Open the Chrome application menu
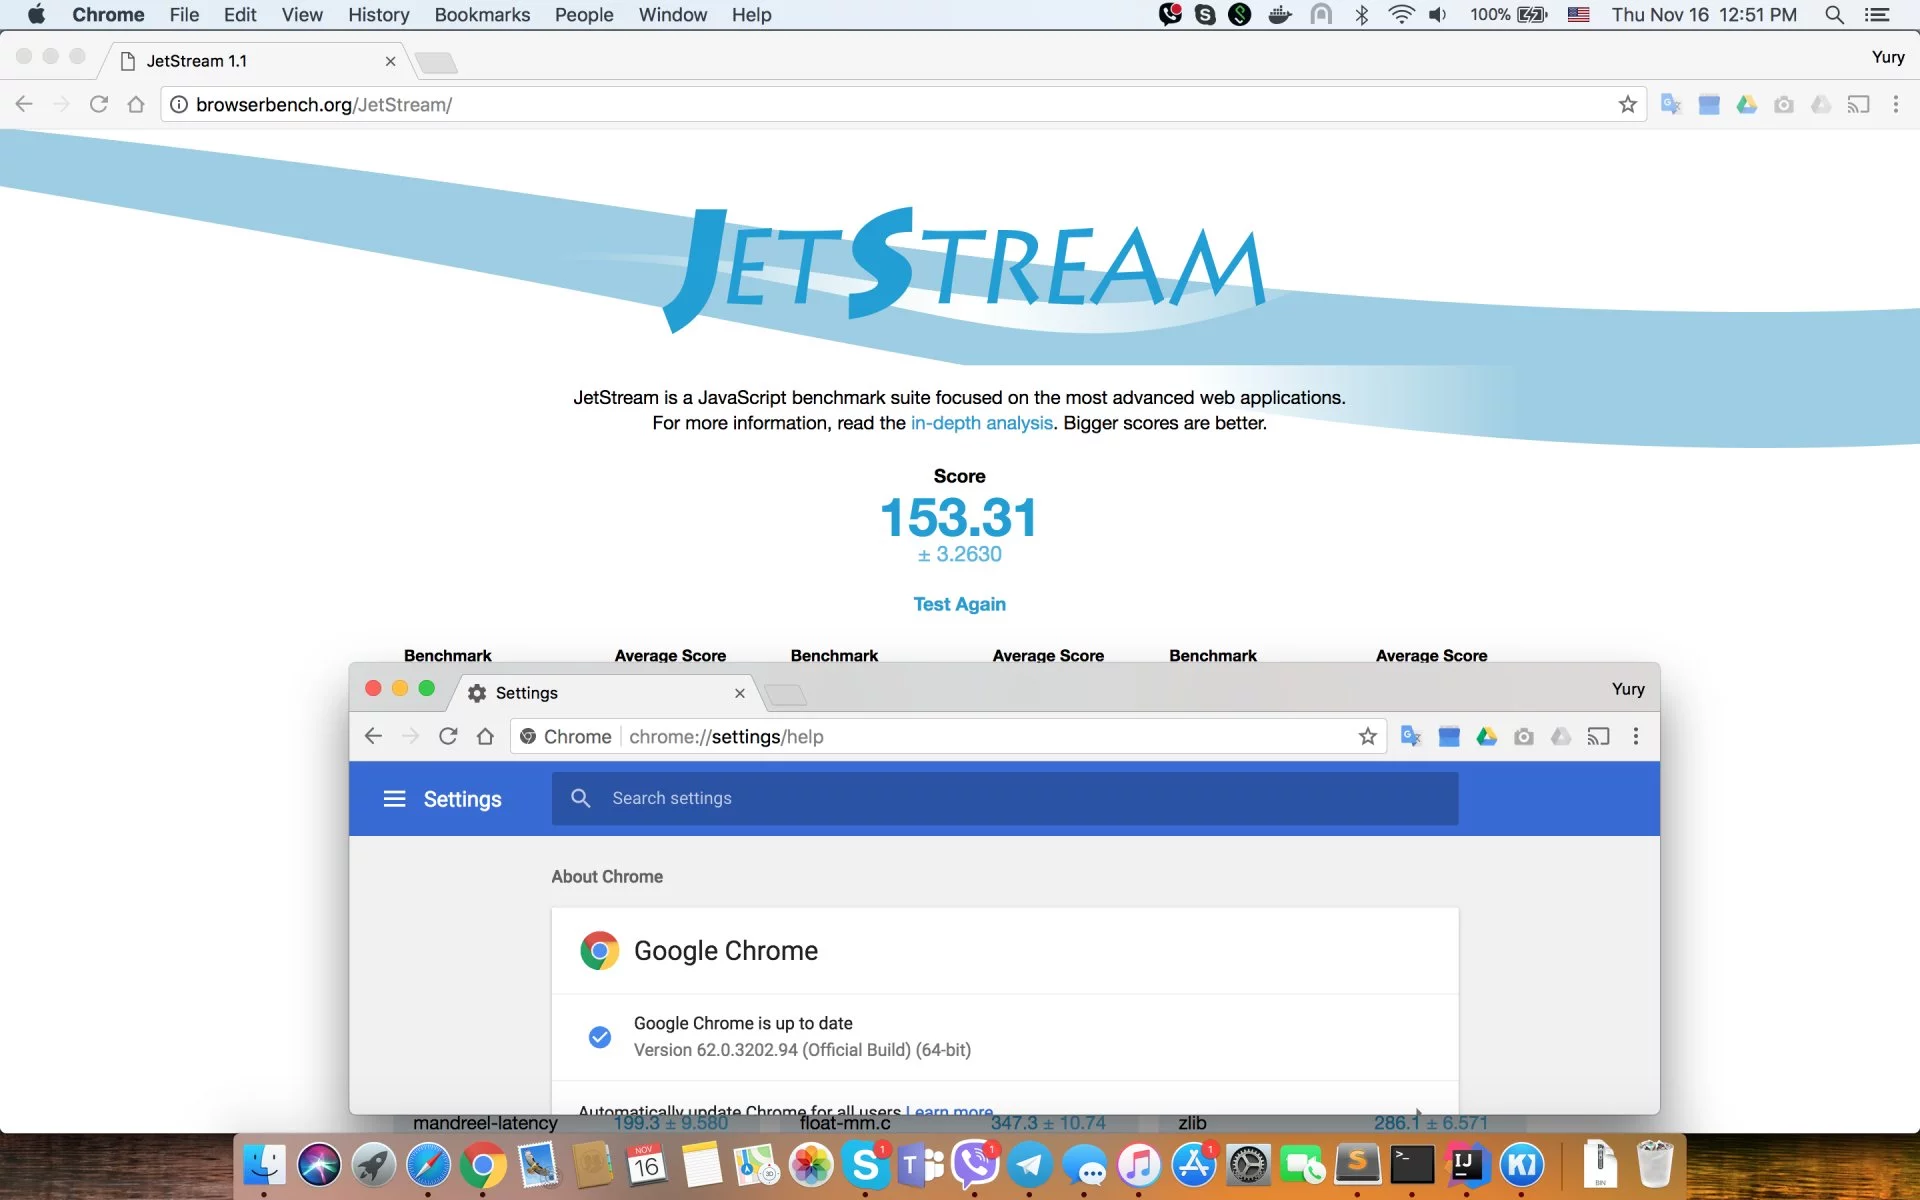This screenshot has width=1920, height=1200. pos(108,15)
